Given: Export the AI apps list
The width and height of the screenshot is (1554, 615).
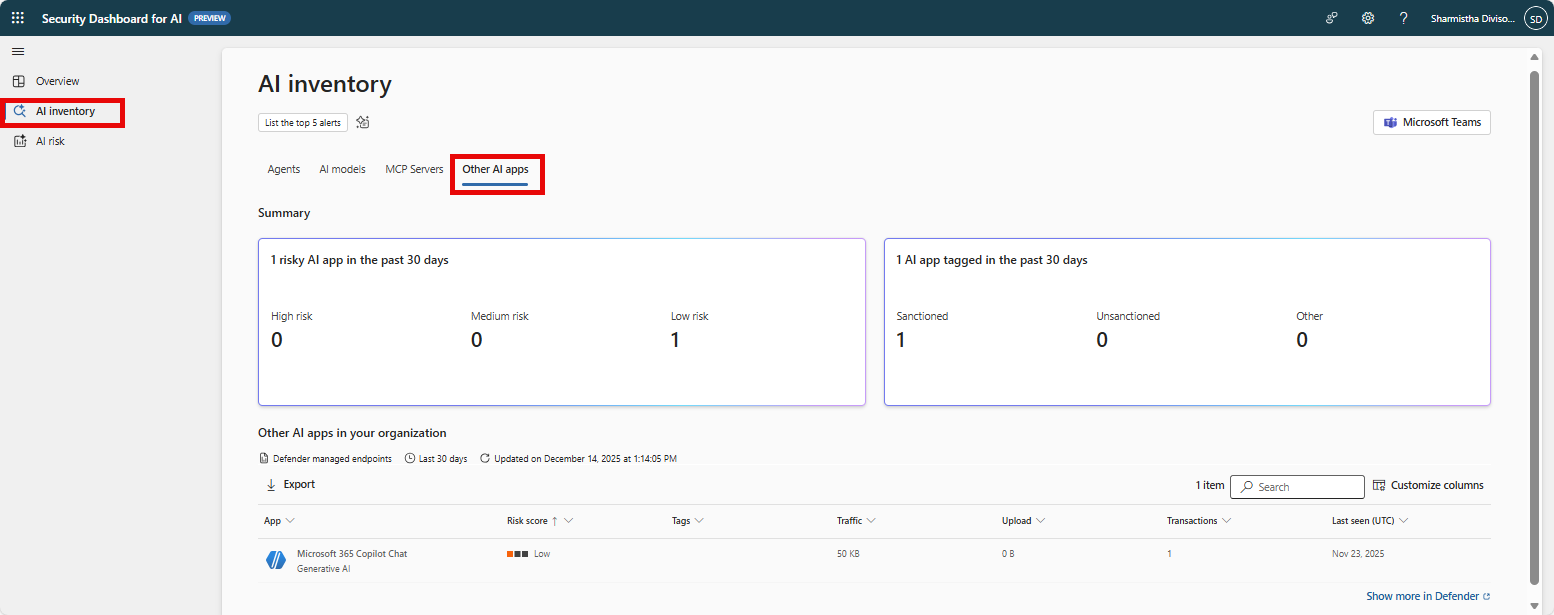Looking at the screenshot, I should click(290, 484).
